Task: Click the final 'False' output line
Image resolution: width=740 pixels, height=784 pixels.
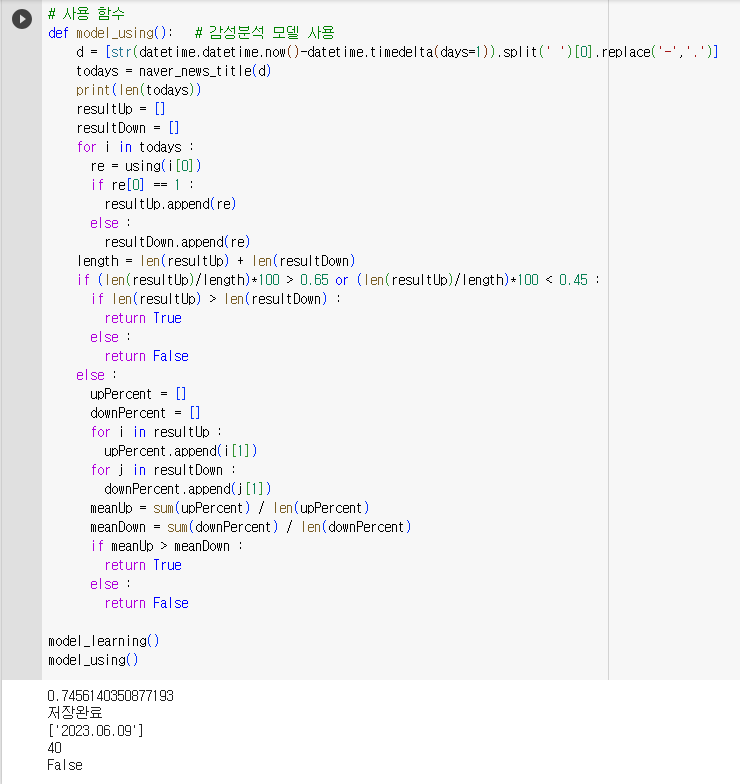Action: [x=65, y=765]
